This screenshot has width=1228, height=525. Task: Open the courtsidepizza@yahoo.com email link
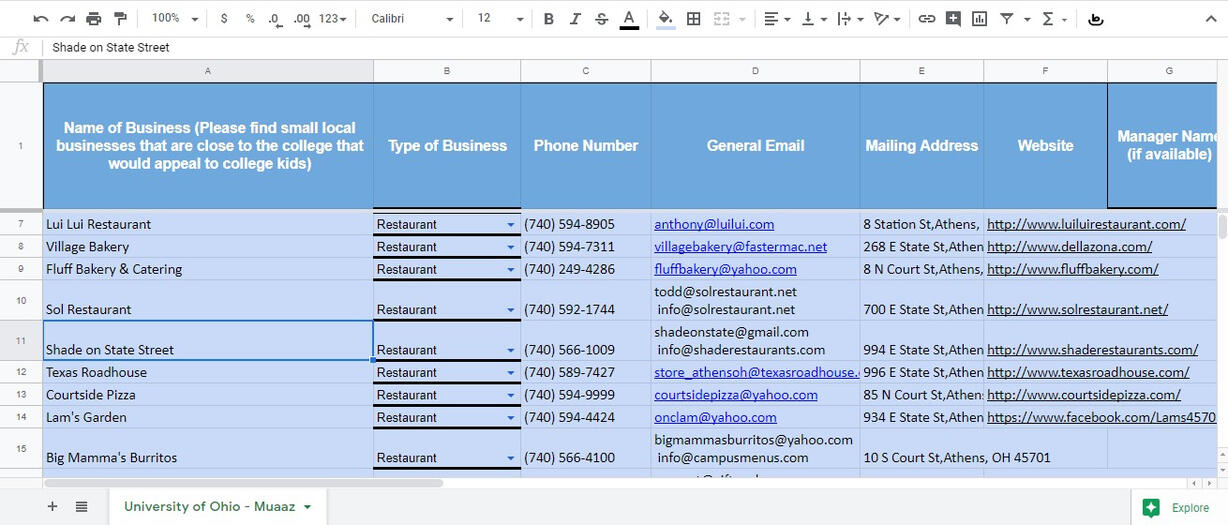[736, 395]
